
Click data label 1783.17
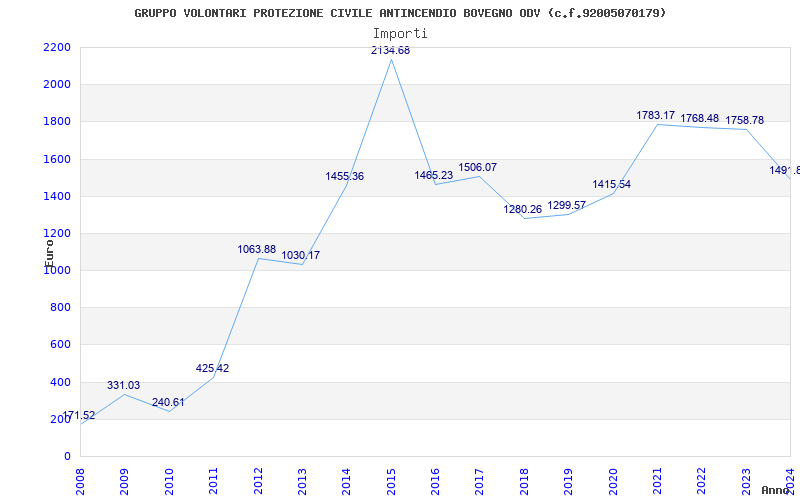pos(656,115)
